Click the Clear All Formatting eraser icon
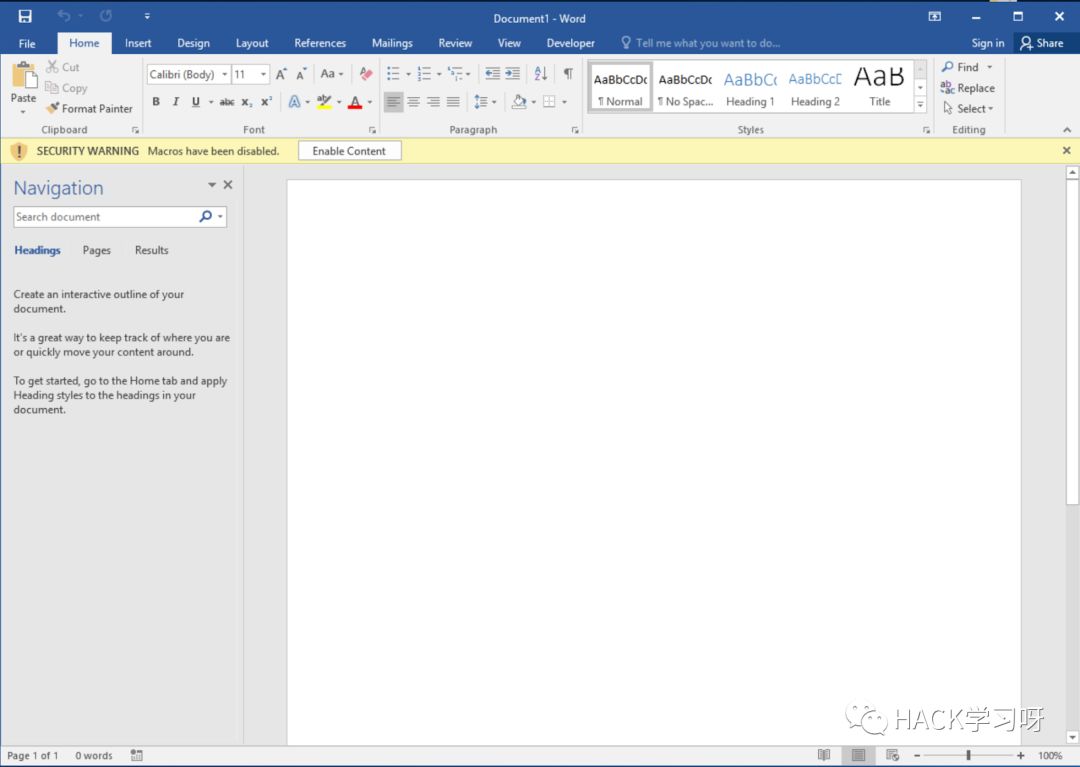This screenshot has height=767, width=1080. 366,74
